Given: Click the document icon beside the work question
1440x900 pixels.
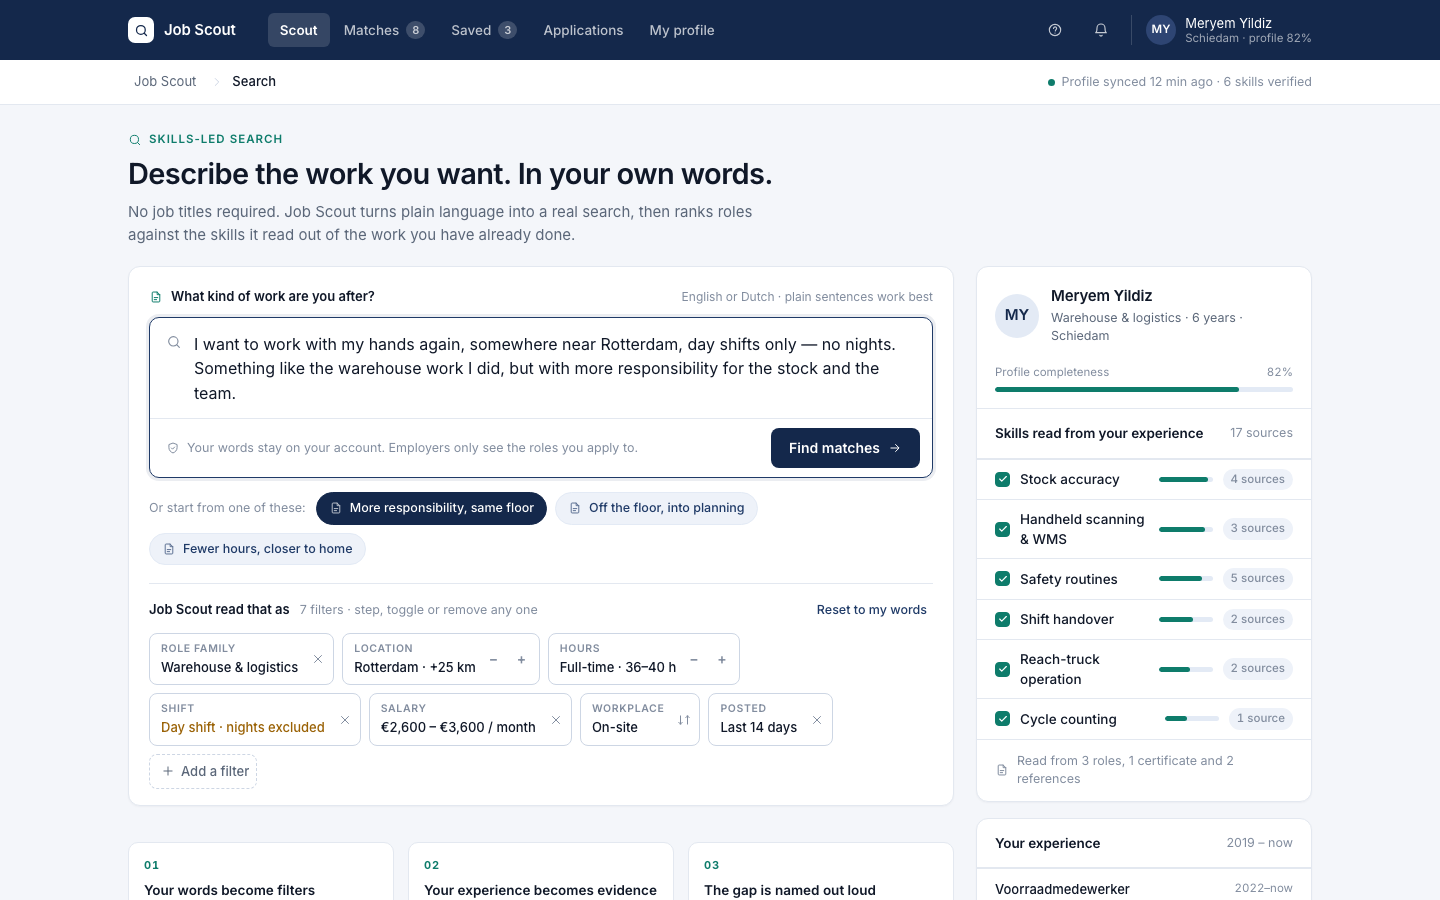Looking at the screenshot, I should click(156, 297).
